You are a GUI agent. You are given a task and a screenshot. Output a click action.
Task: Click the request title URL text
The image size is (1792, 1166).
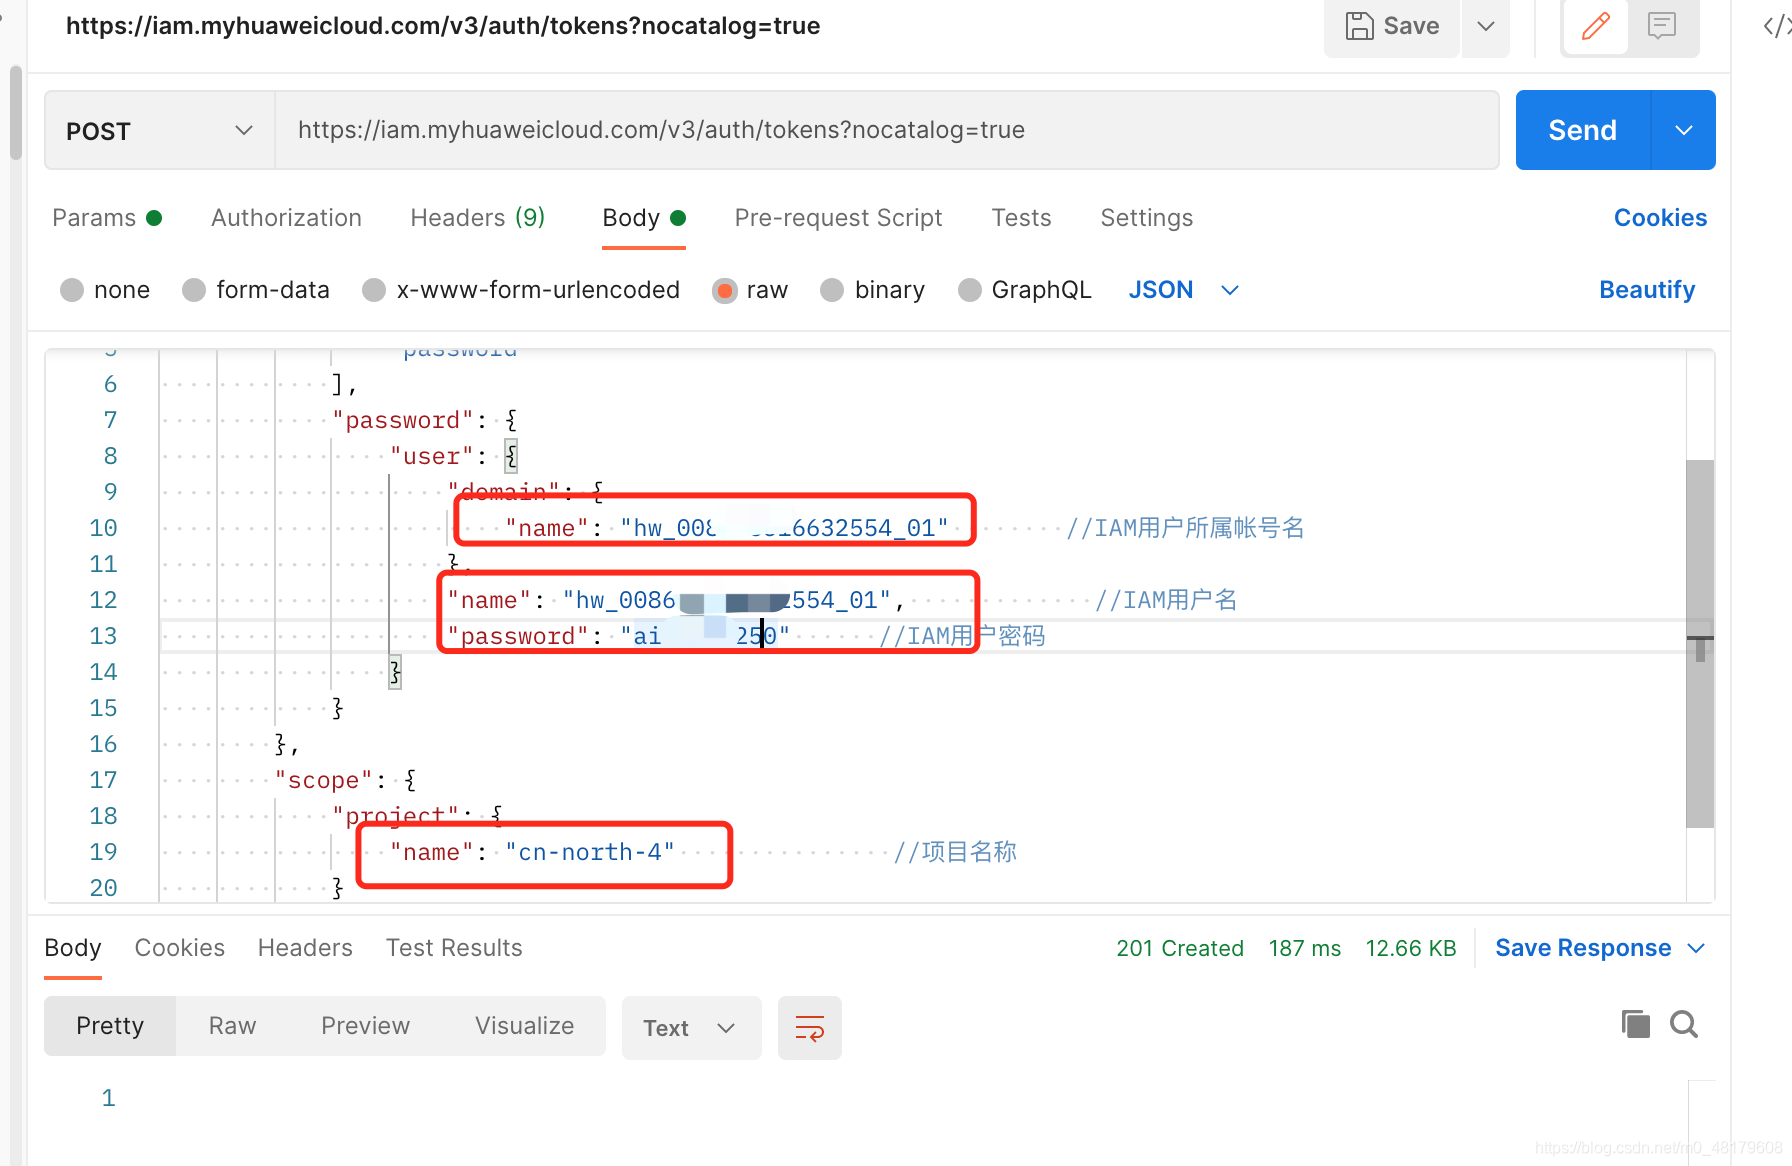(x=443, y=26)
